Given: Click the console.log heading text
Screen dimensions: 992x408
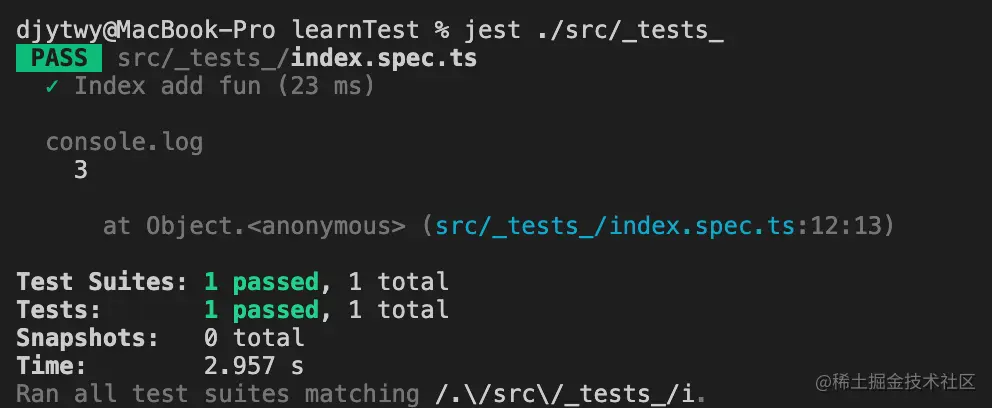Looking at the screenshot, I should (x=124, y=143).
